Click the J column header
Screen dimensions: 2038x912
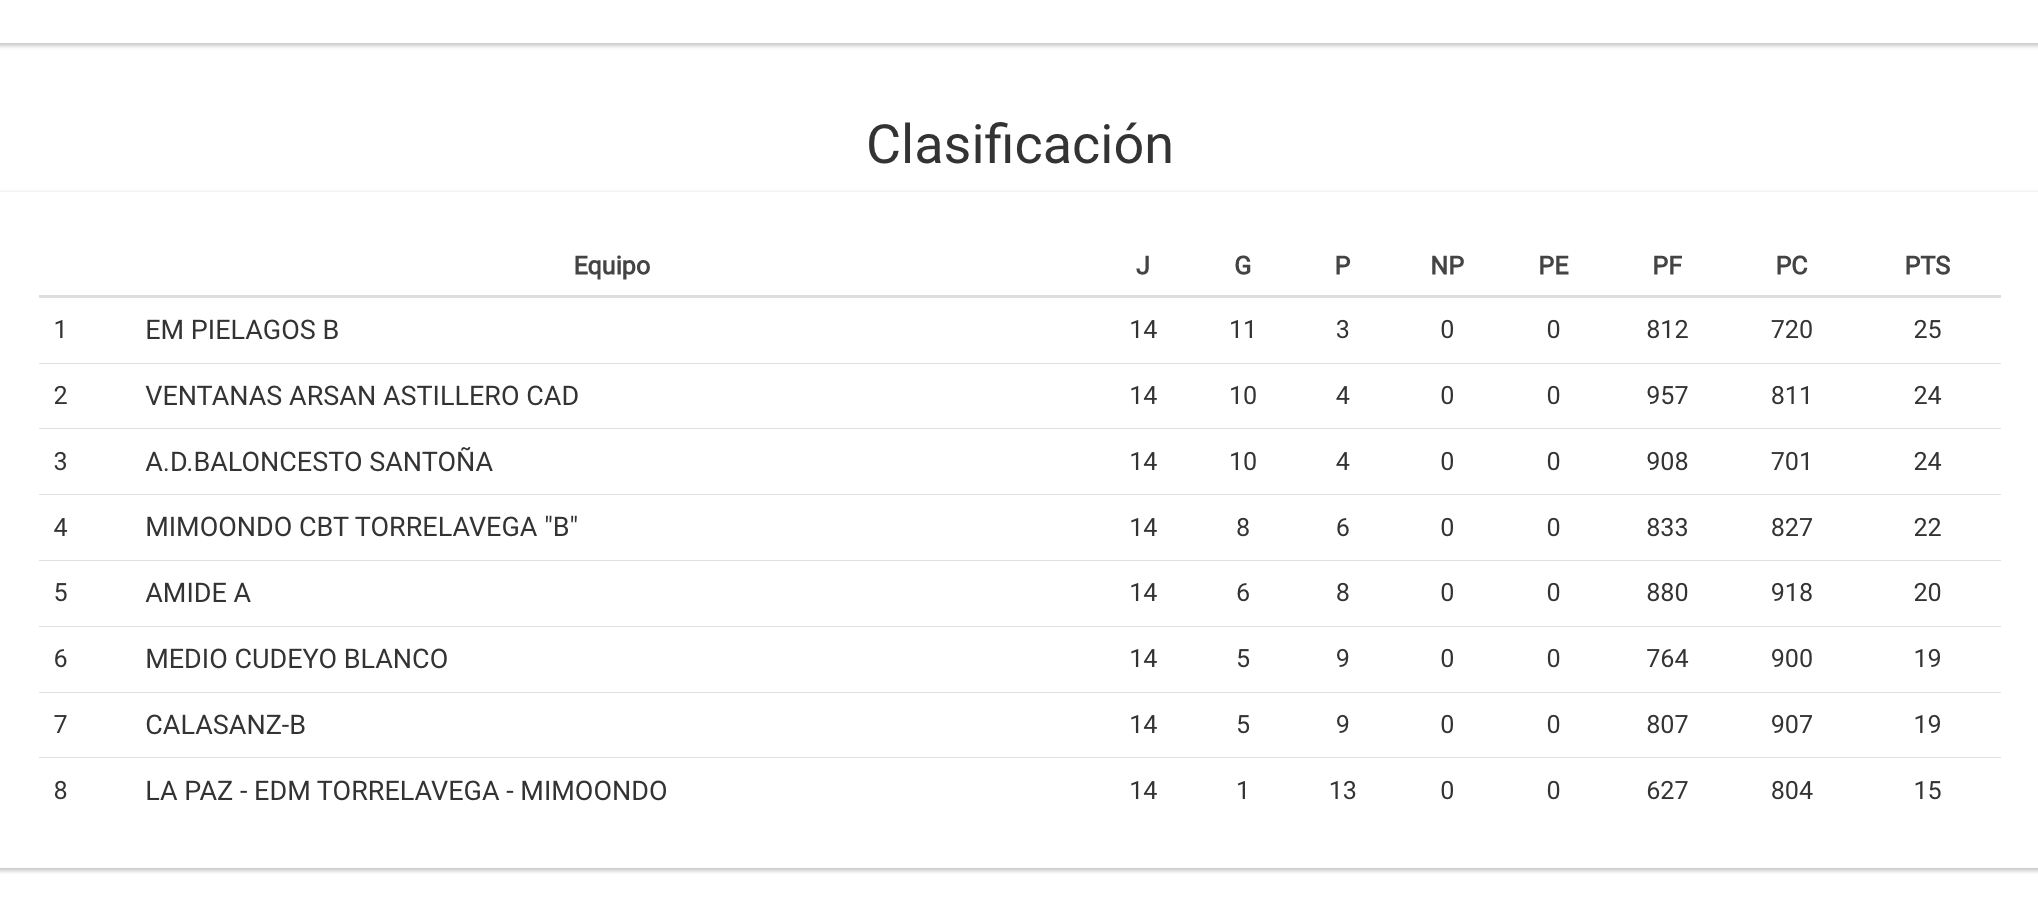coord(1142,266)
